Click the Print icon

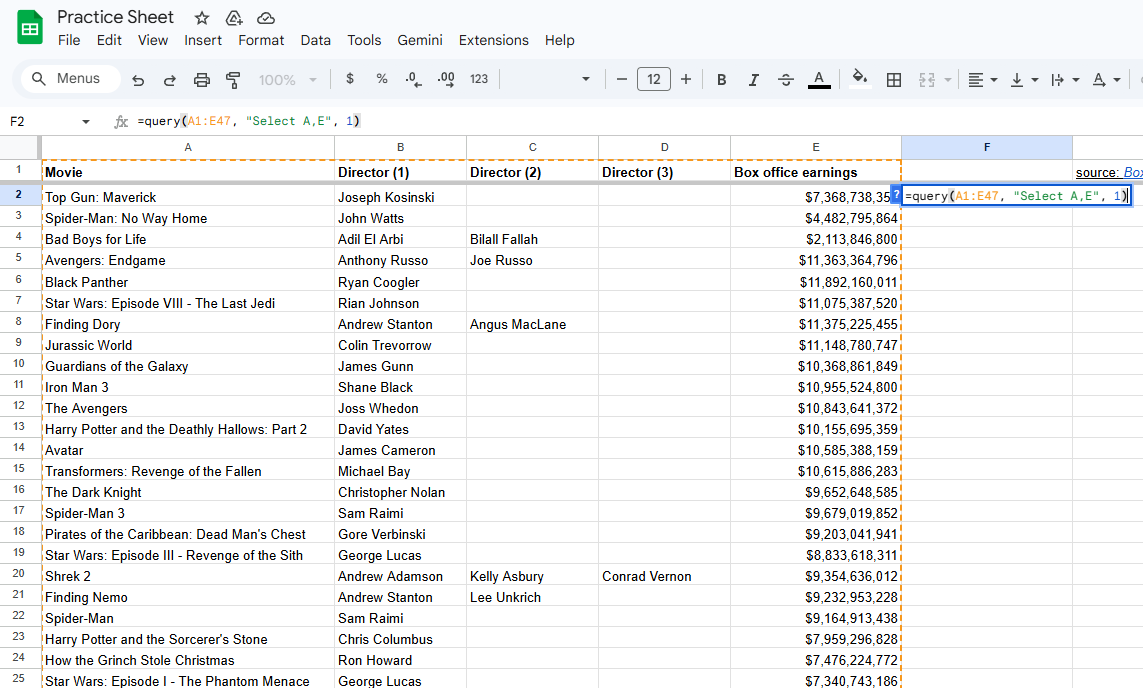coord(201,78)
